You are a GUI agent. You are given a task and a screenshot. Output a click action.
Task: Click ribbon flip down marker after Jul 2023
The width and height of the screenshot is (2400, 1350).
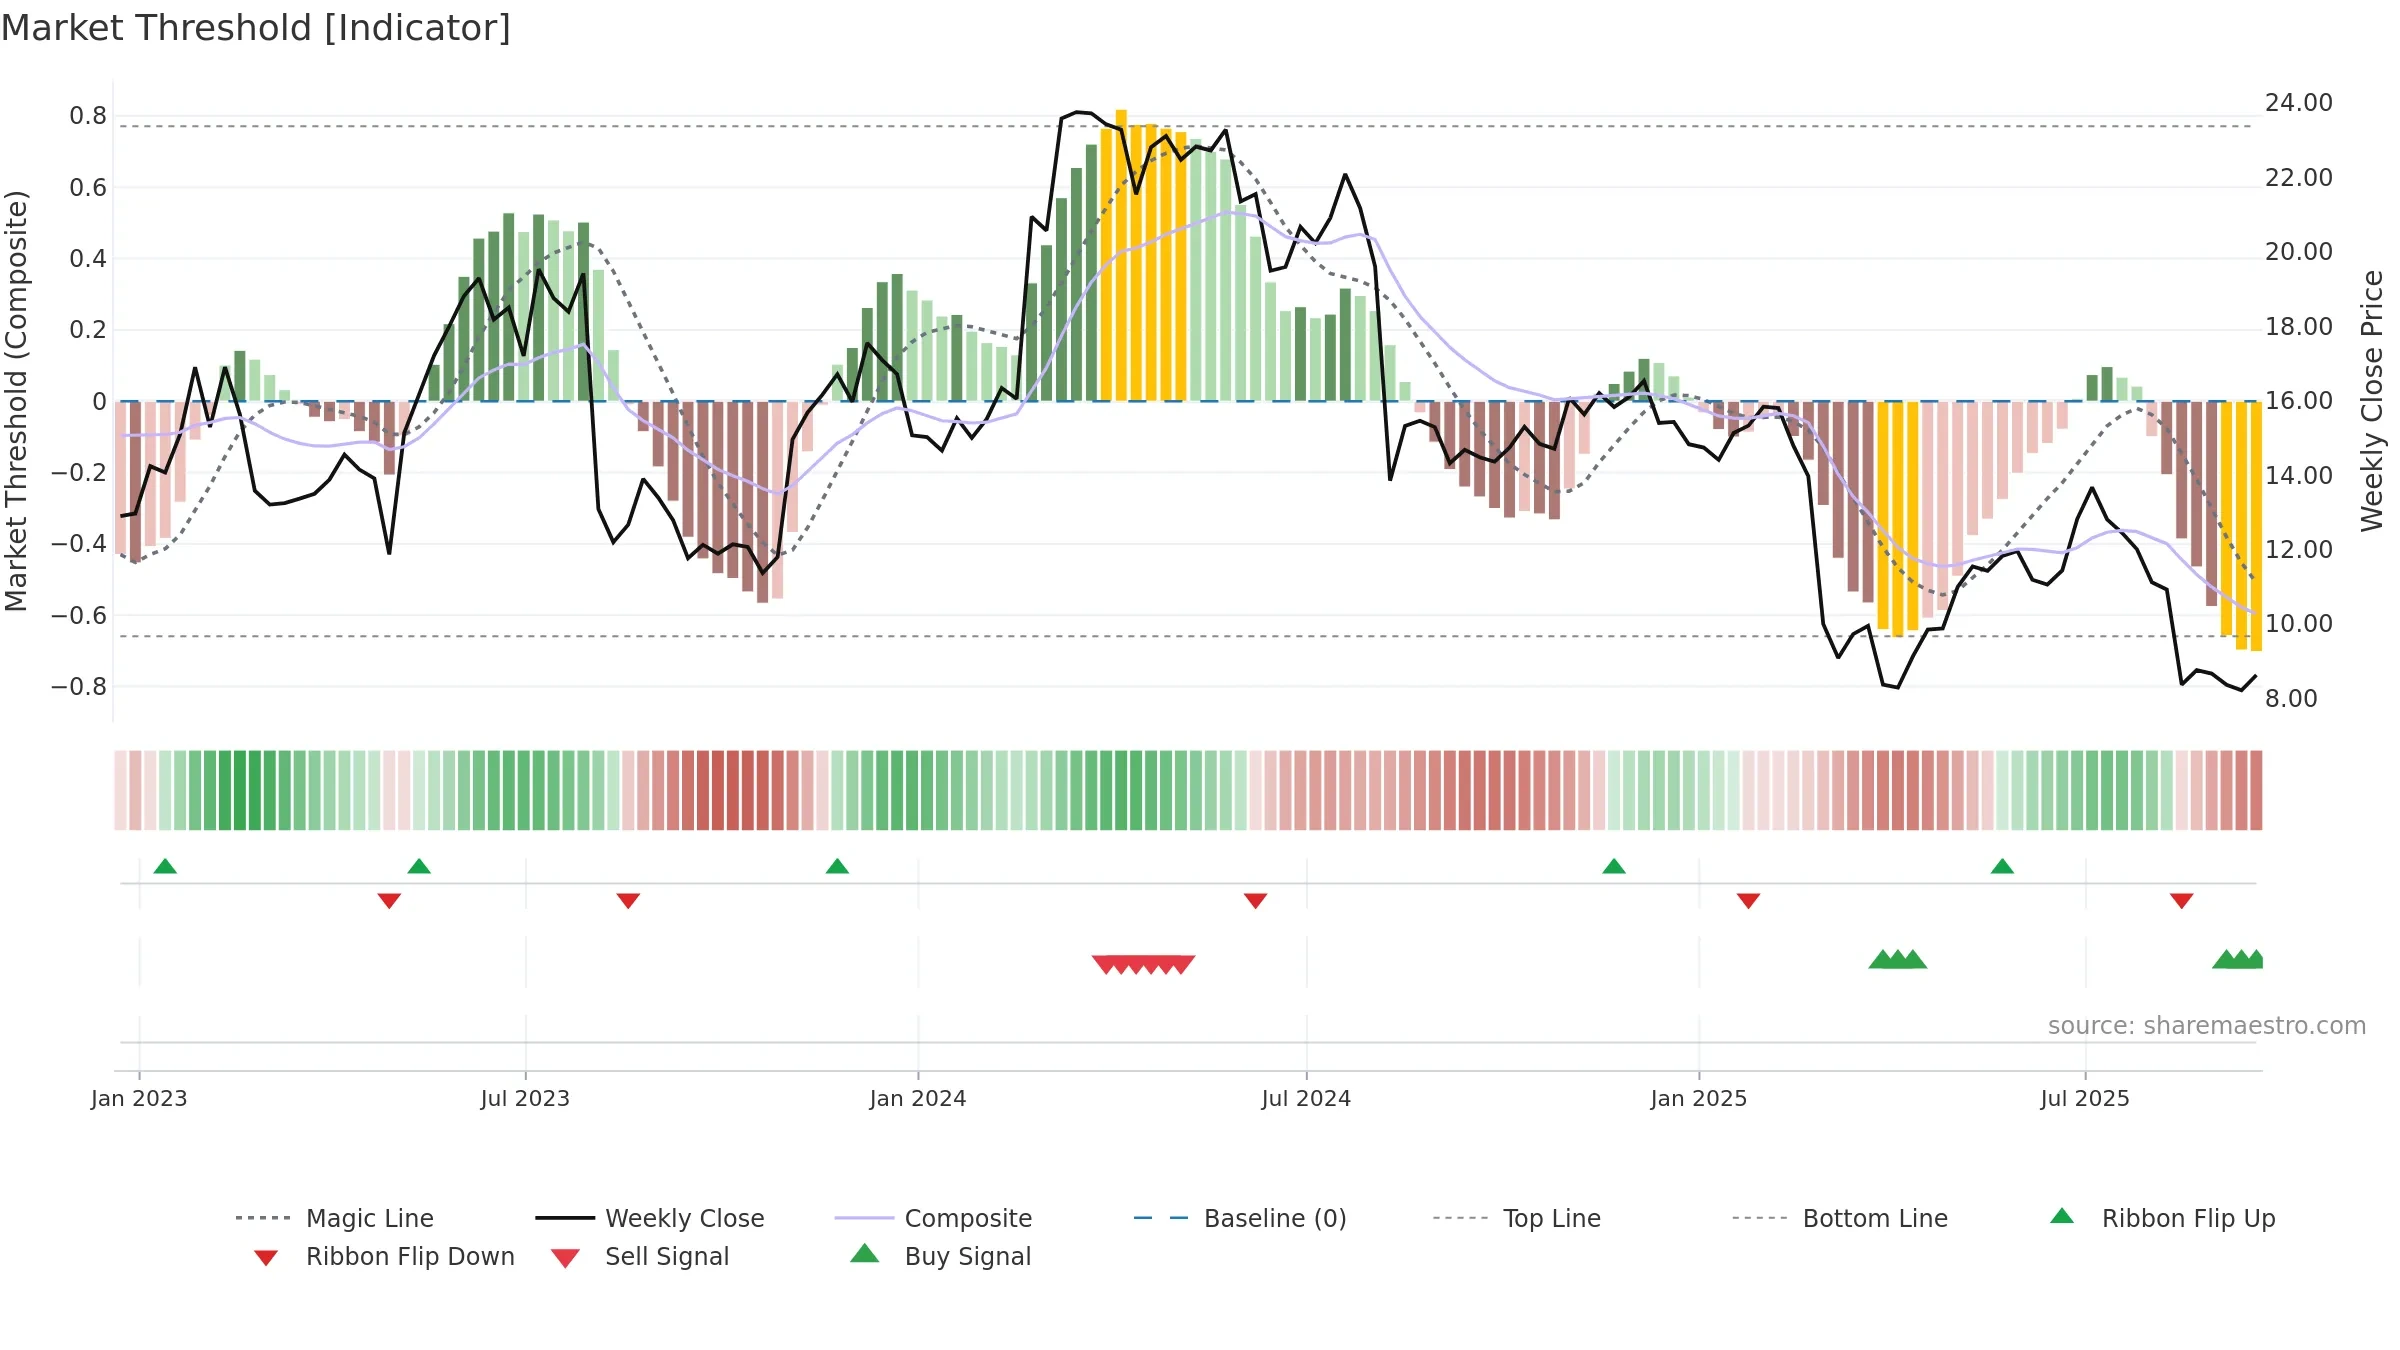628,901
